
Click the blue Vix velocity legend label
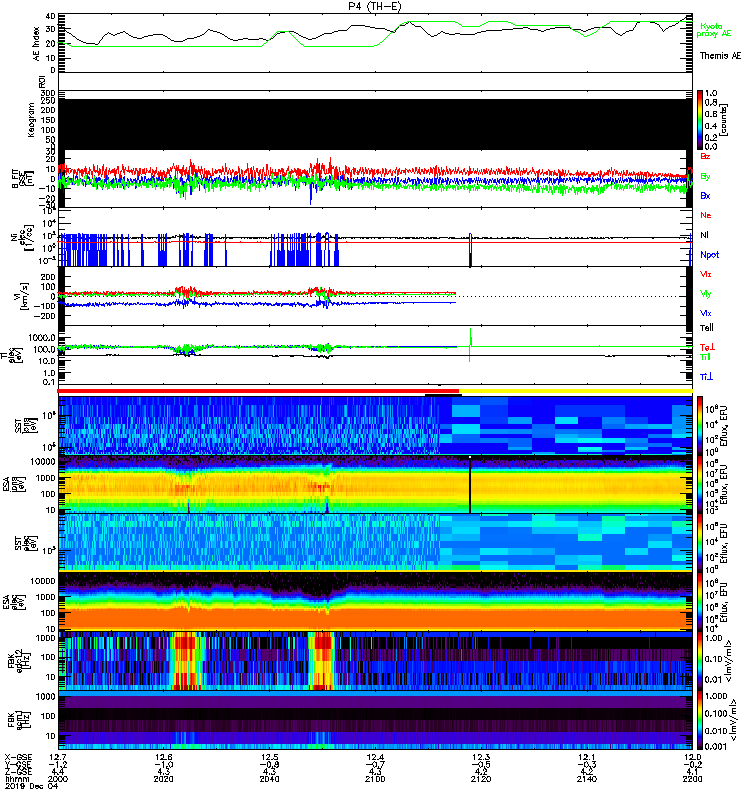tap(706, 313)
